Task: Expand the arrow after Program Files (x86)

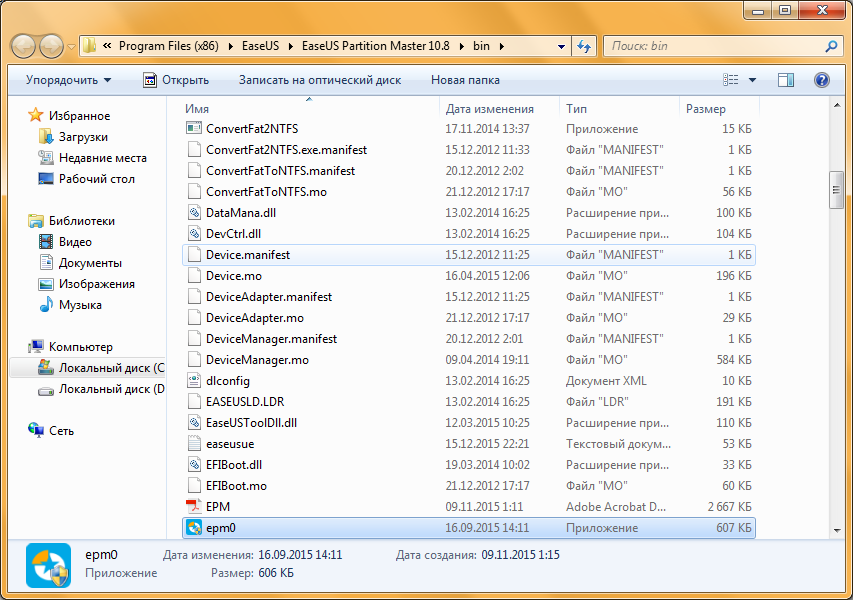Action: click(230, 46)
